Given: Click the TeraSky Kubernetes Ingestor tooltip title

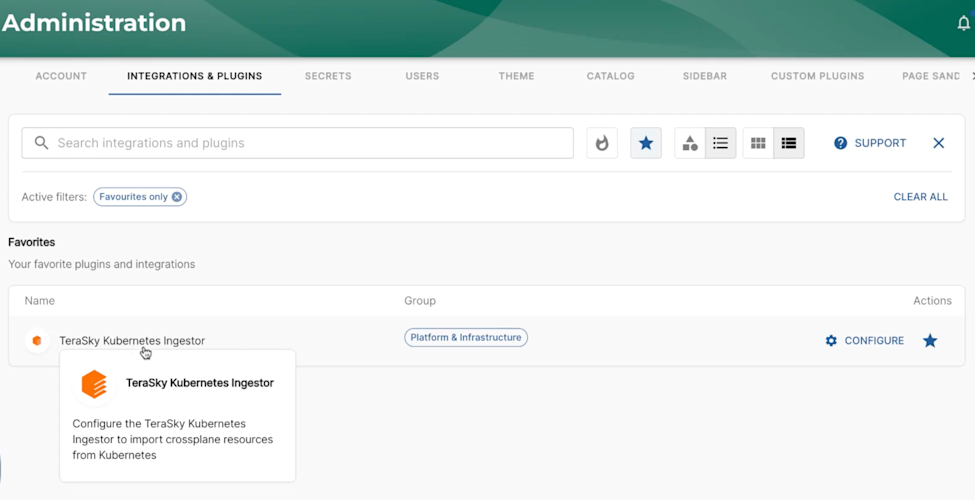Looking at the screenshot, I should (200, 383).
